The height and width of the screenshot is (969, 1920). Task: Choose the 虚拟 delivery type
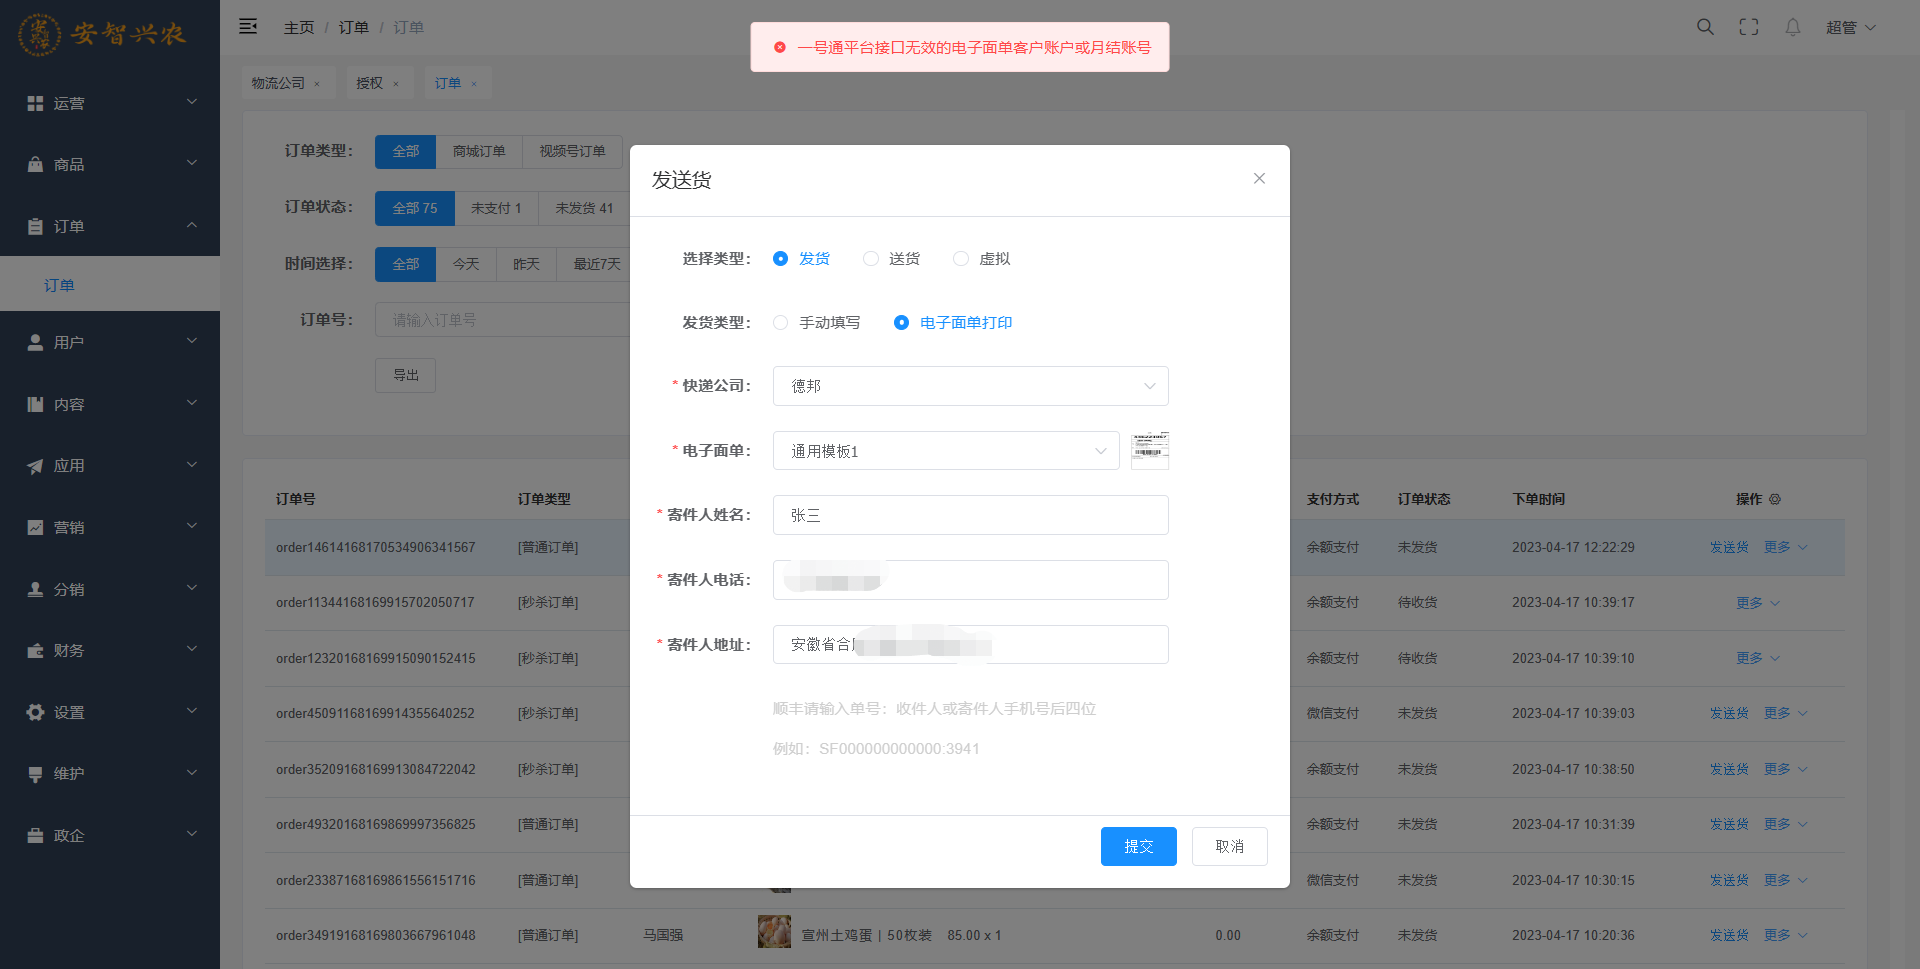point(961,259)
